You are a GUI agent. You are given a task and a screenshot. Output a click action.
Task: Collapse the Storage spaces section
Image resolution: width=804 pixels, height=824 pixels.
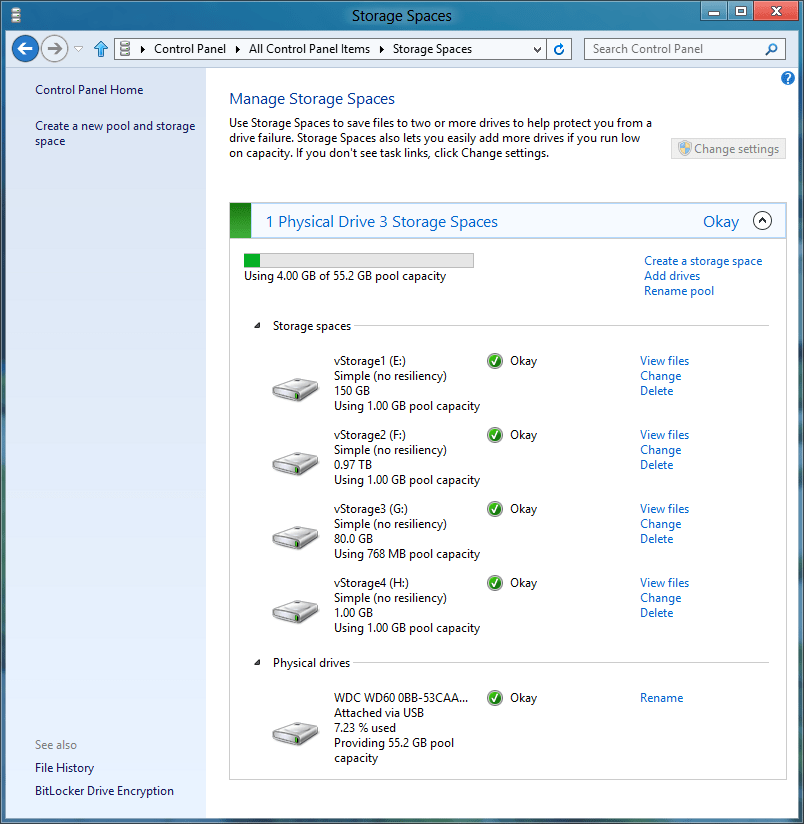pyautogui.click(x=255, y=325)
